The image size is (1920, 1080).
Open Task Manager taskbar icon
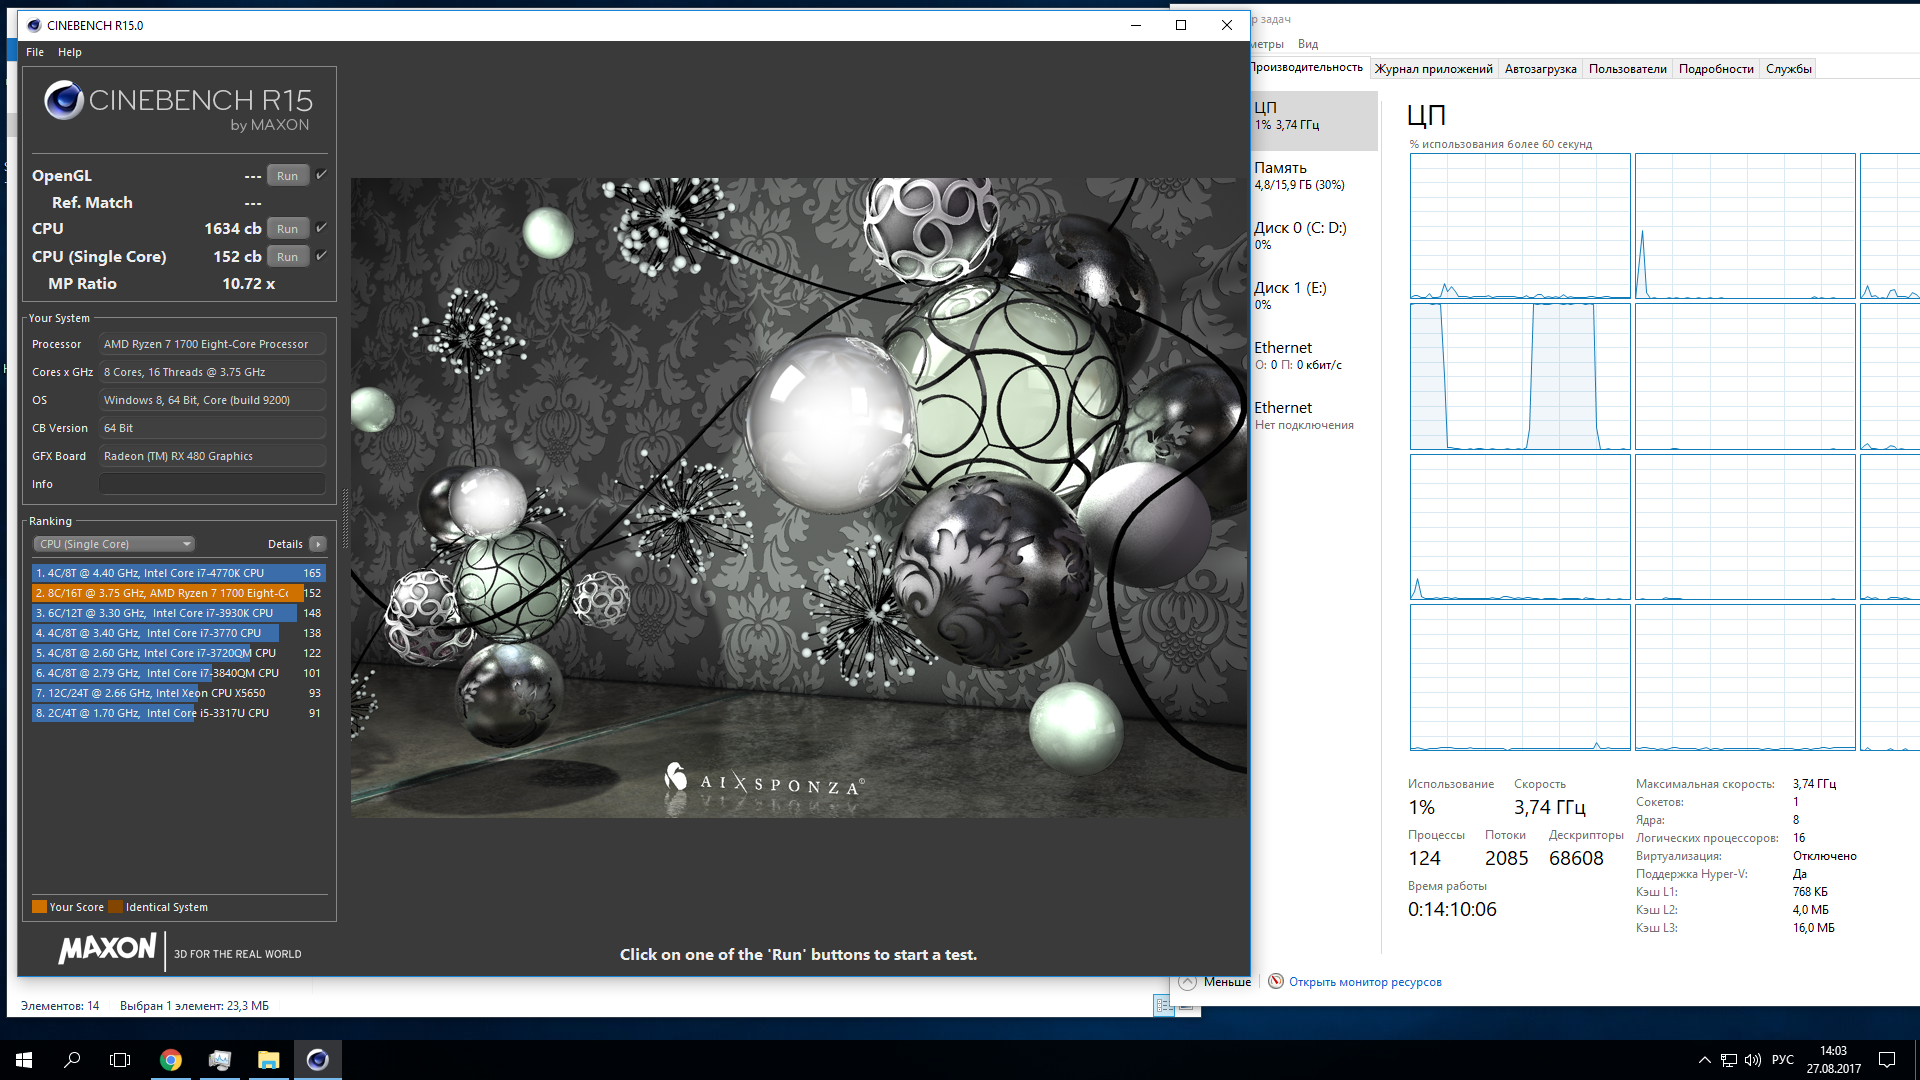tap(220, 1060)
